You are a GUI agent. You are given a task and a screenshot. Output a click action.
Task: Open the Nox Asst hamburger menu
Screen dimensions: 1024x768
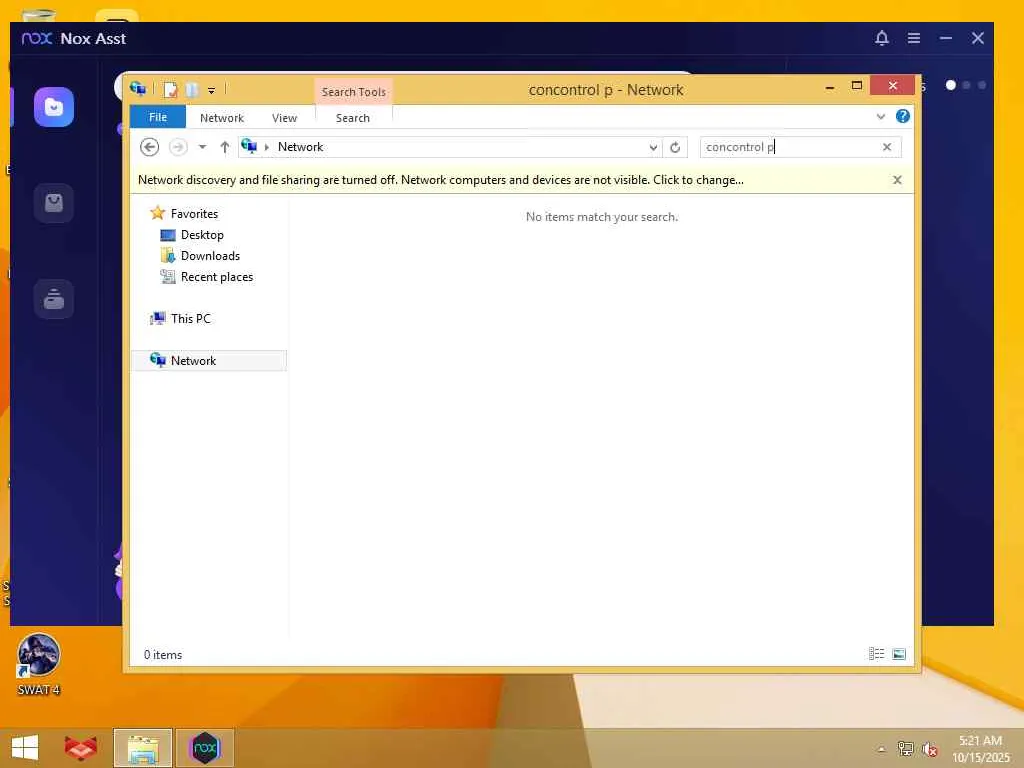[914, 39]
